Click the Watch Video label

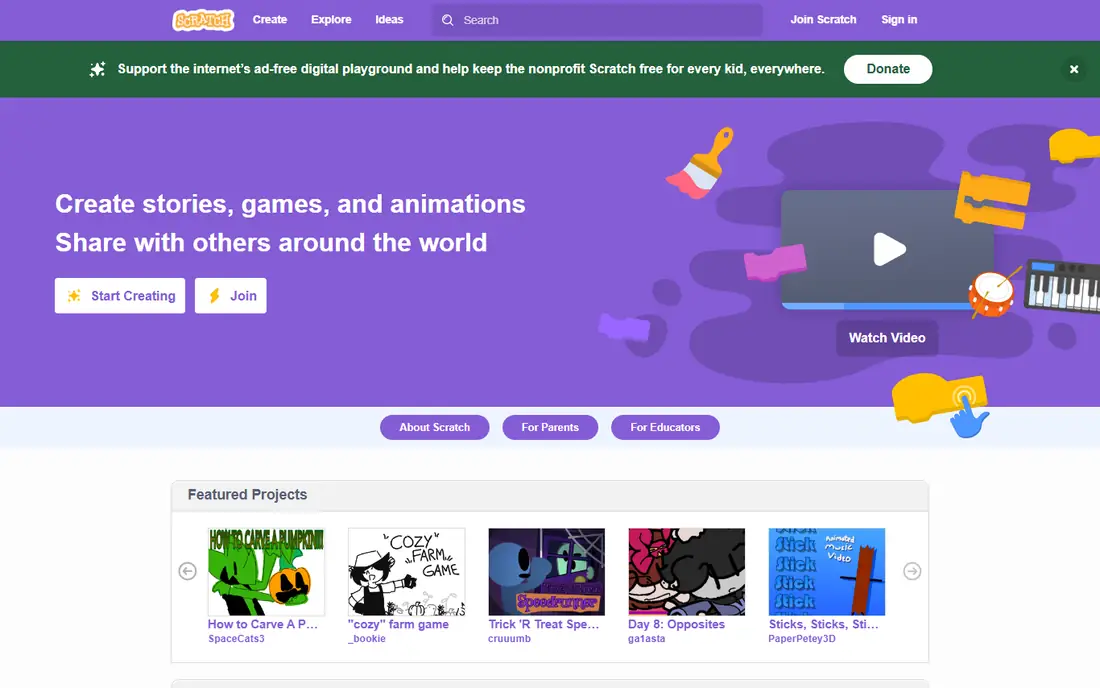pyautogui.click(x=887, y=337)
